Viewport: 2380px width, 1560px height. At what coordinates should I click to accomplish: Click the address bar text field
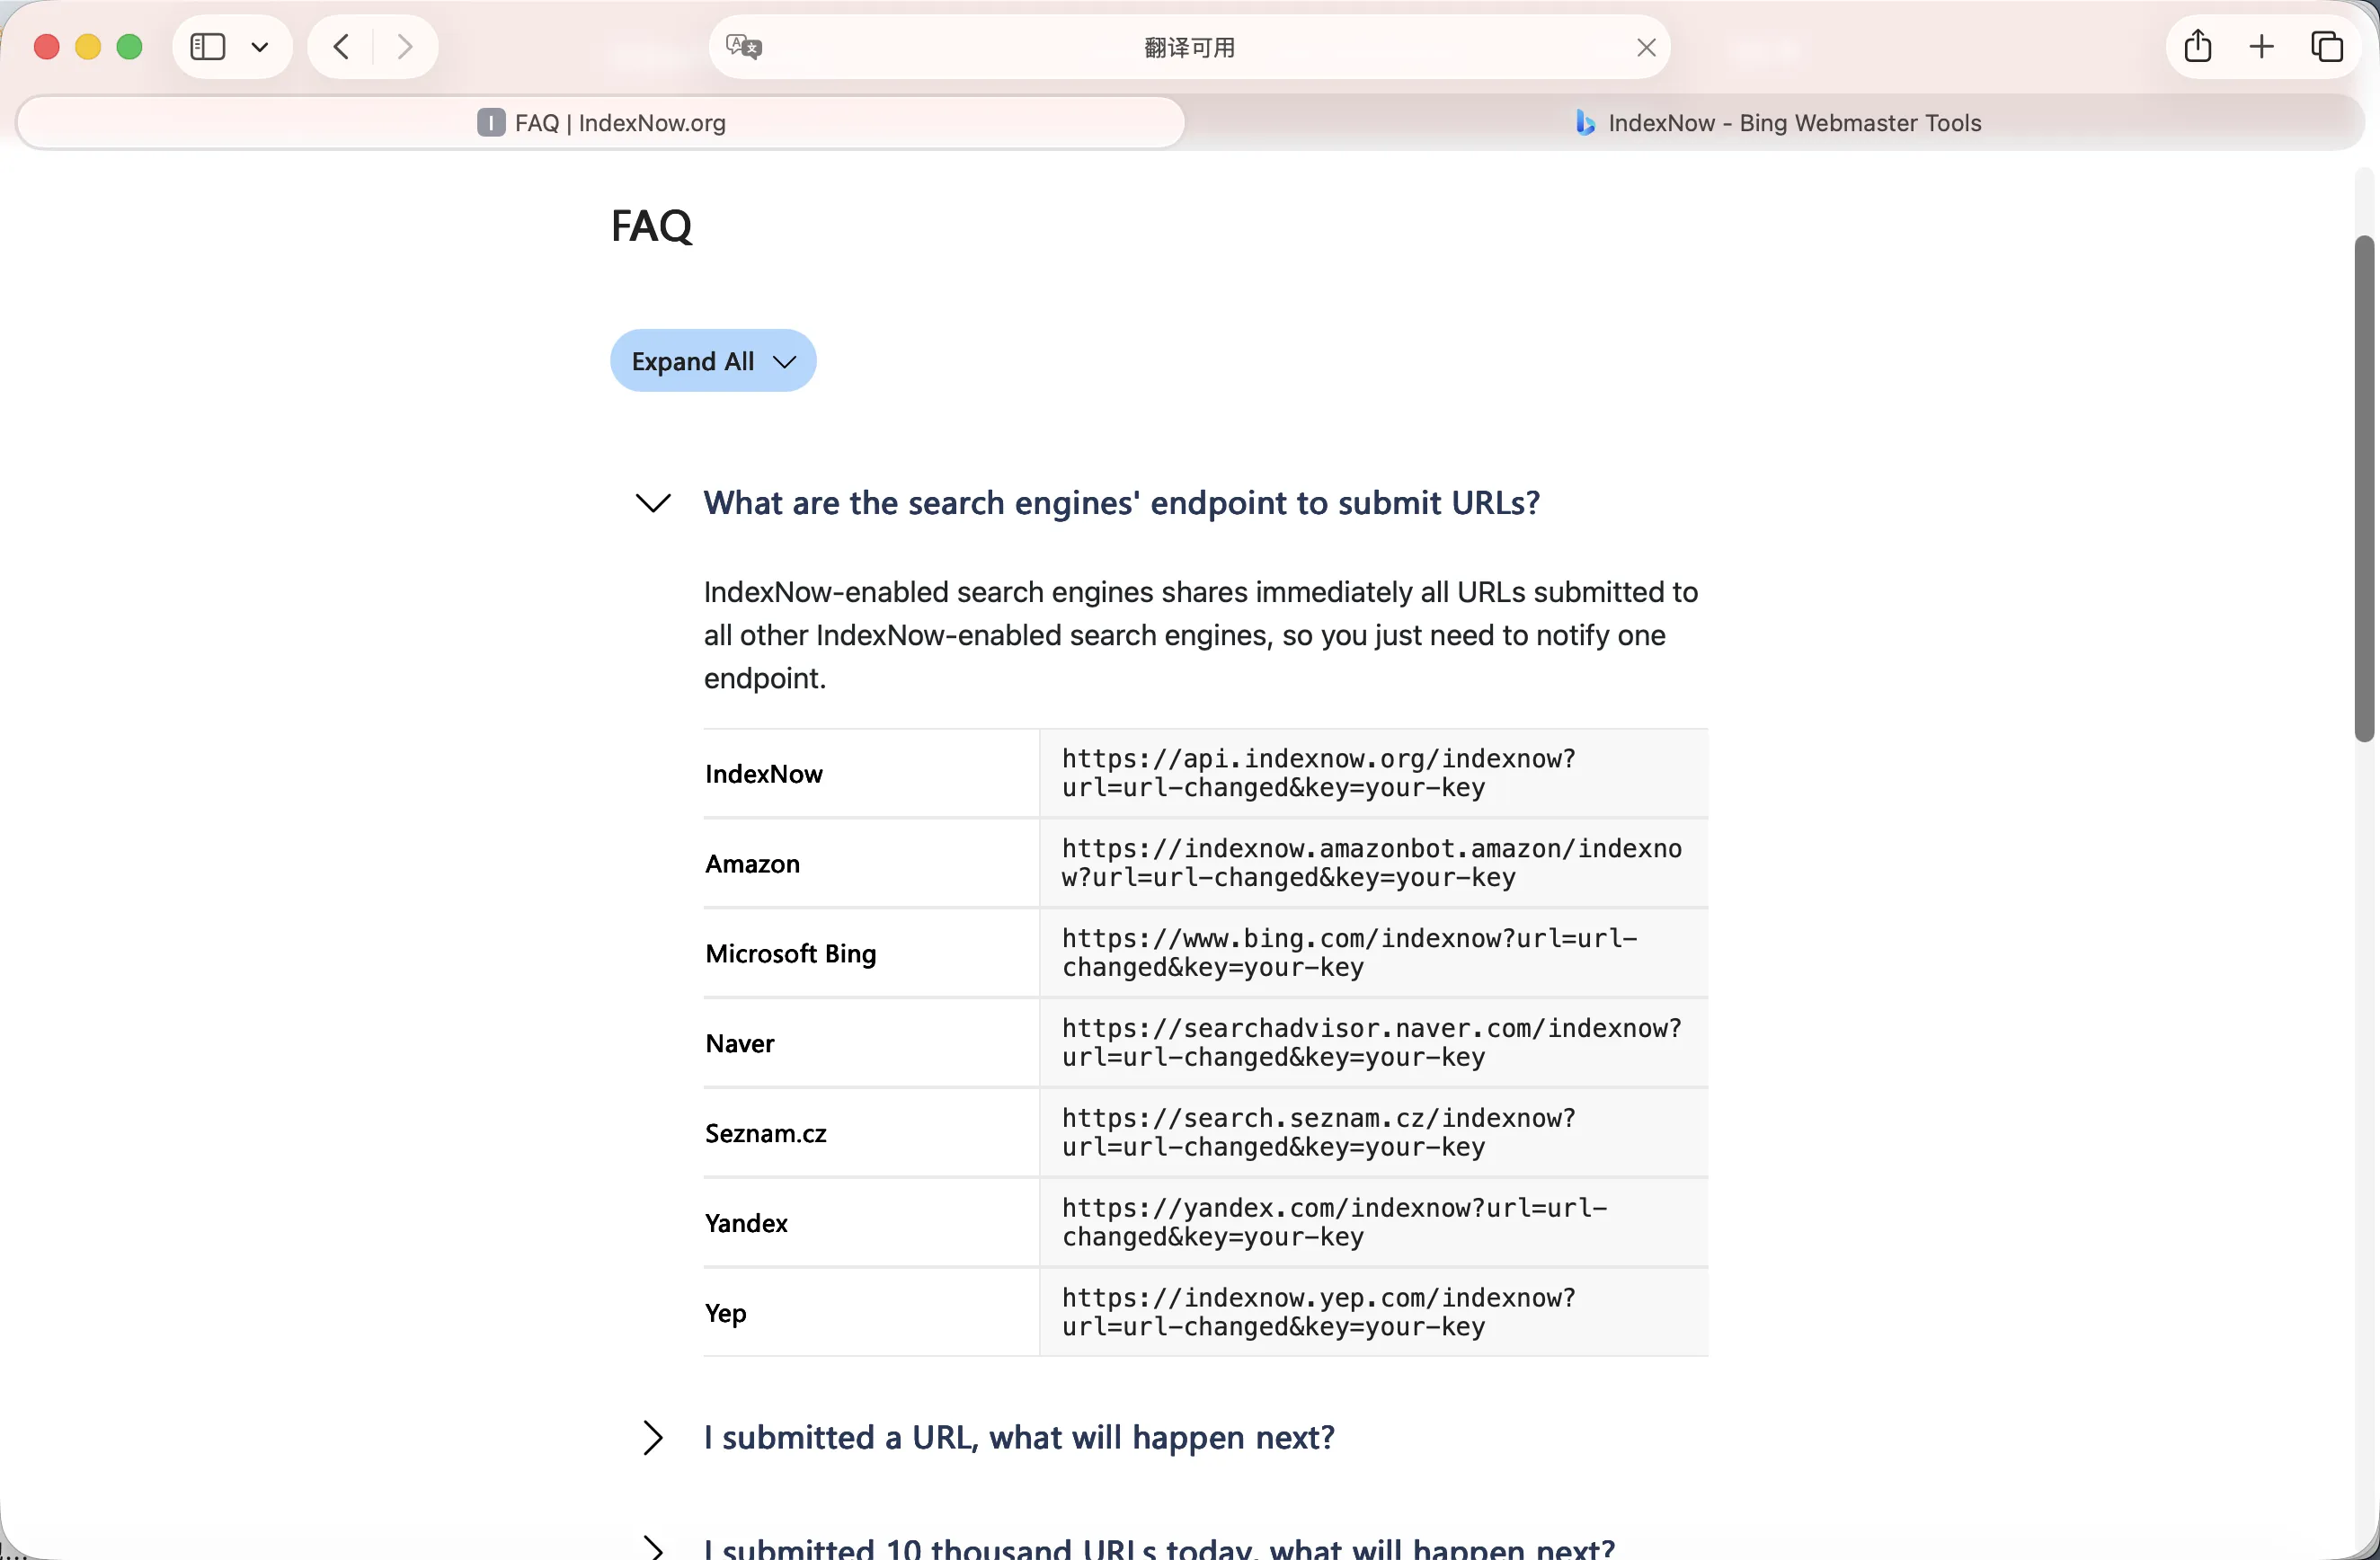pyautogui.click(x=1188, y=47)
